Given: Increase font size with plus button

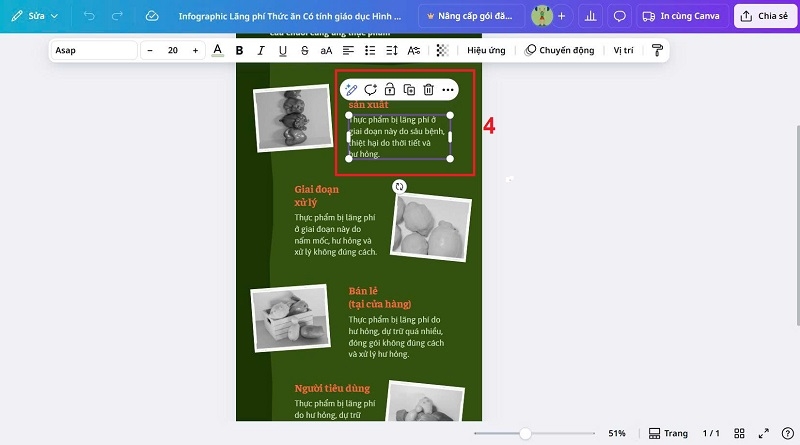Looking at the screenshot, I should click(195, 50).
